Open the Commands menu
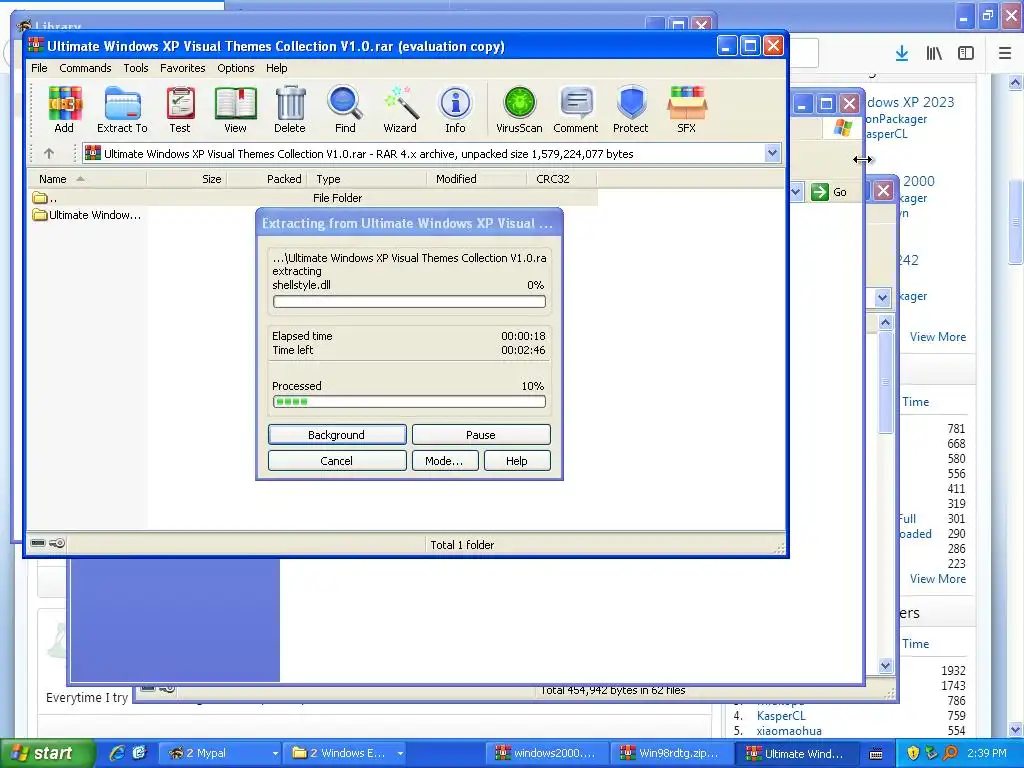1024x768 pixels. [x=85, y=68]
